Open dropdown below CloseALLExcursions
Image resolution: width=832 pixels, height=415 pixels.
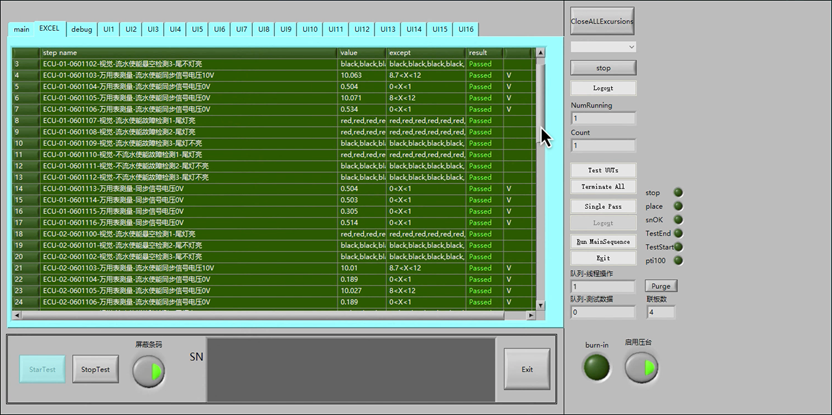tap(603, 46)
